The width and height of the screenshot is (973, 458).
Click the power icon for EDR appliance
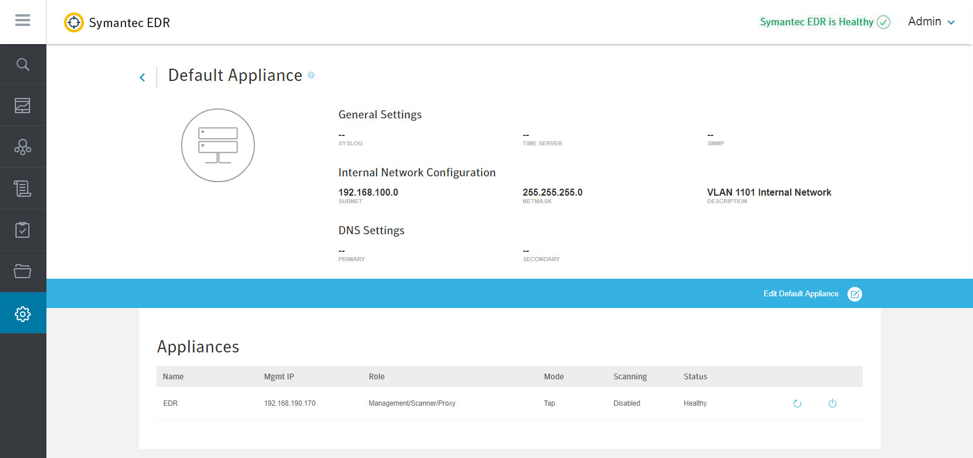click(832, 404)
